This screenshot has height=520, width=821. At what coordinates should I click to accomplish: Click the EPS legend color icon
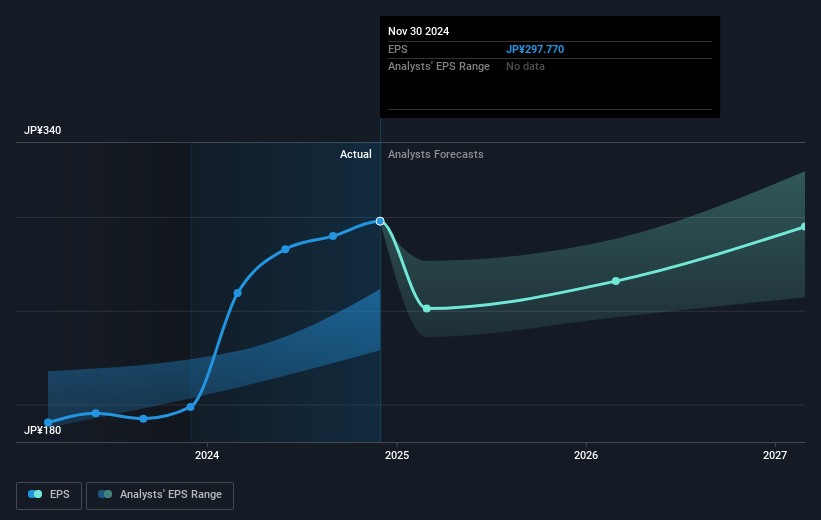35,494
